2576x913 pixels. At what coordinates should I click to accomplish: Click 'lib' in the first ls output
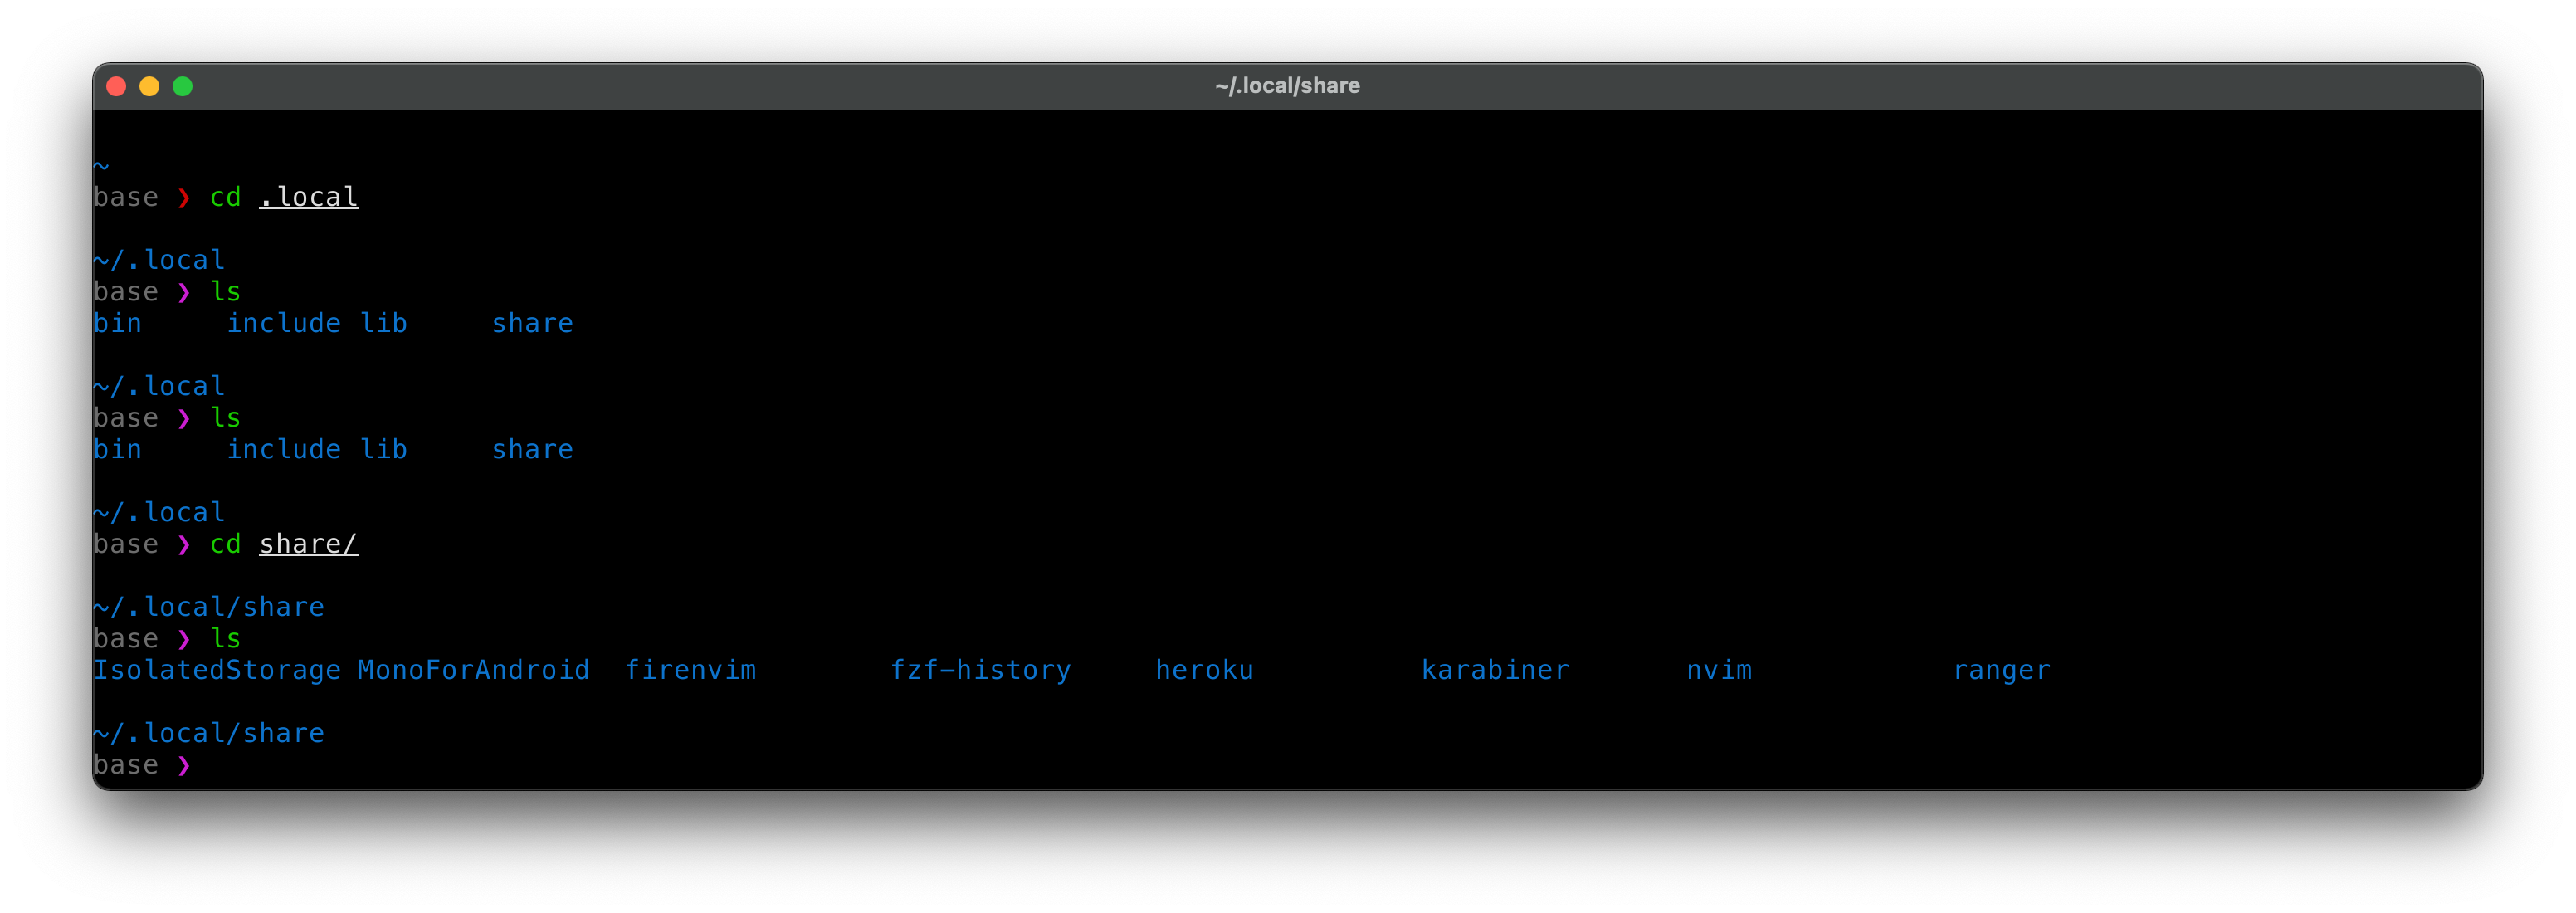pos(384,323)
